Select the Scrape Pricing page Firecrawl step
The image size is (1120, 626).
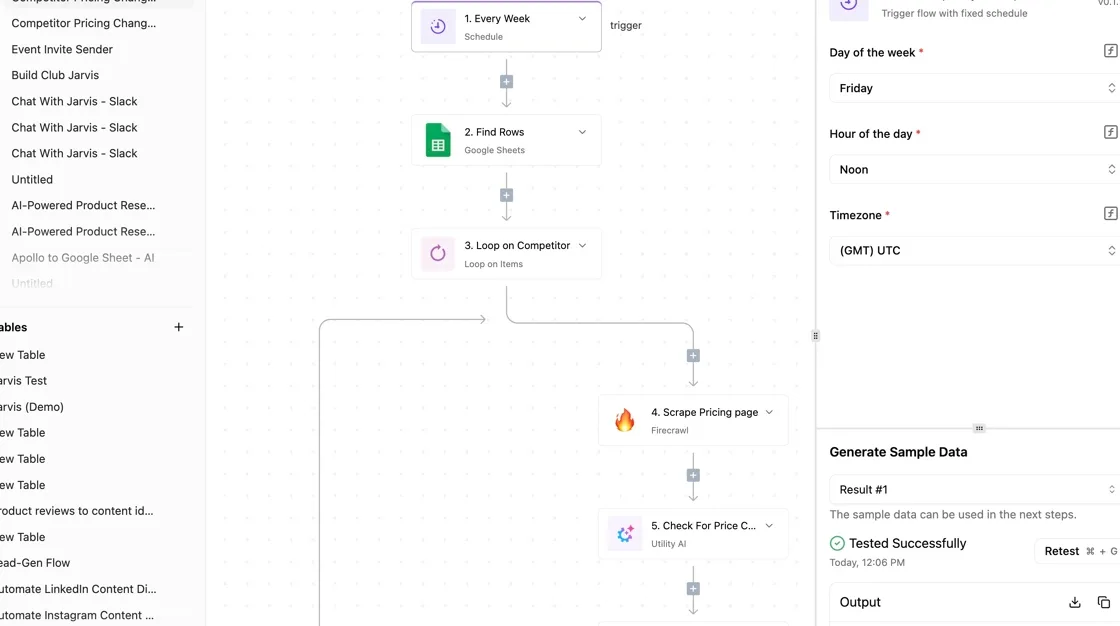click(x=693, y=420)
